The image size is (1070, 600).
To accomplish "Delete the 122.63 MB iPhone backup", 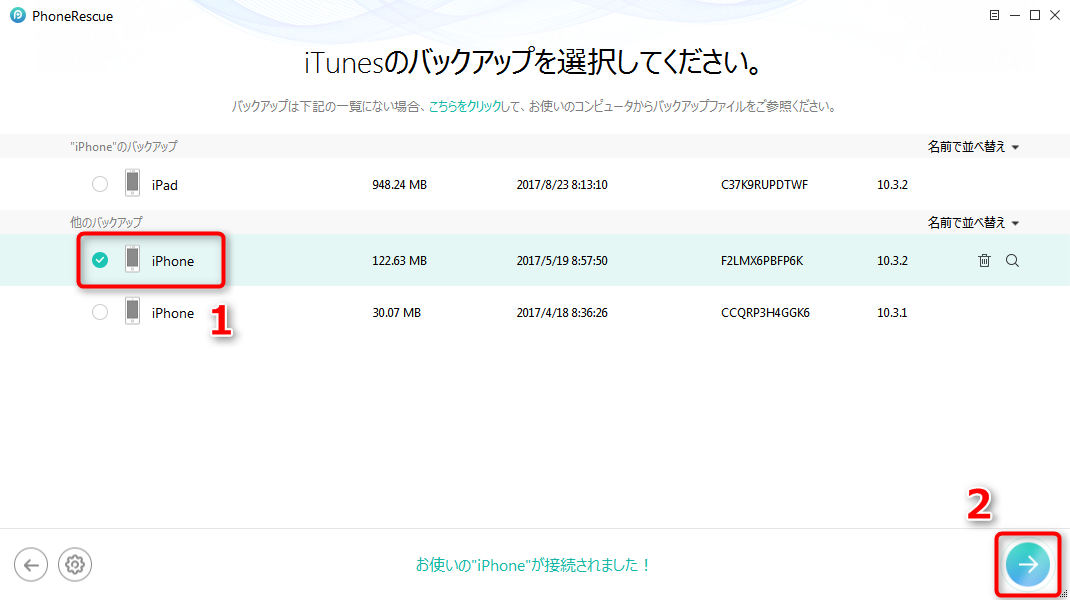I will (984, 260).
